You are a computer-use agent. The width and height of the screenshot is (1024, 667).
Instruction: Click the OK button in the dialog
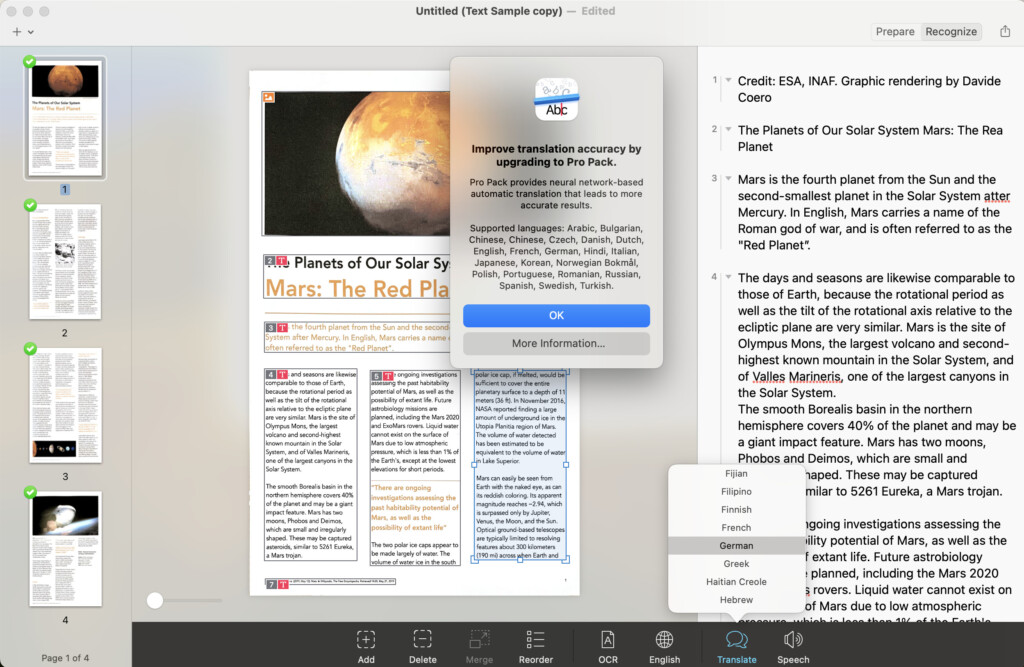point(556,316)
